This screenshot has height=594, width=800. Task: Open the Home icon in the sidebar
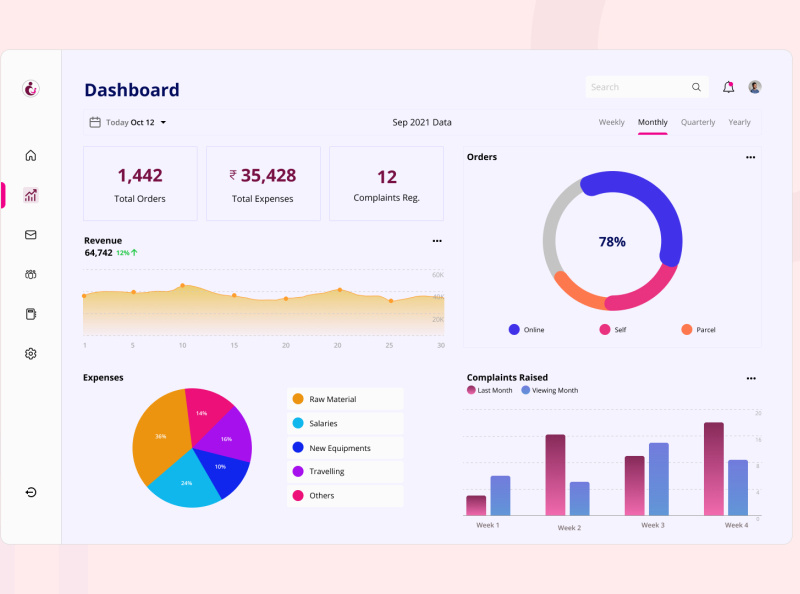[31, 155]
